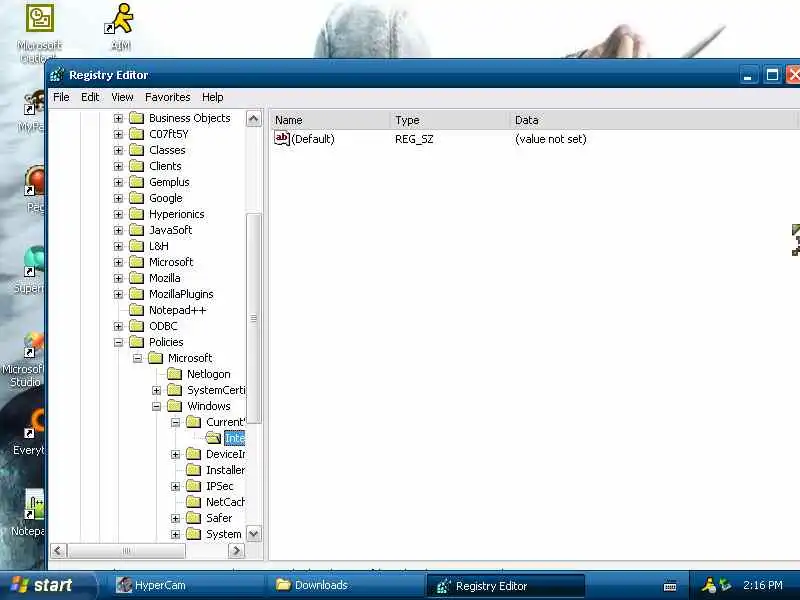Click the Safer folder icon
Screen dimensions: 800x600
pyautogui.click(x=193, y=518)
